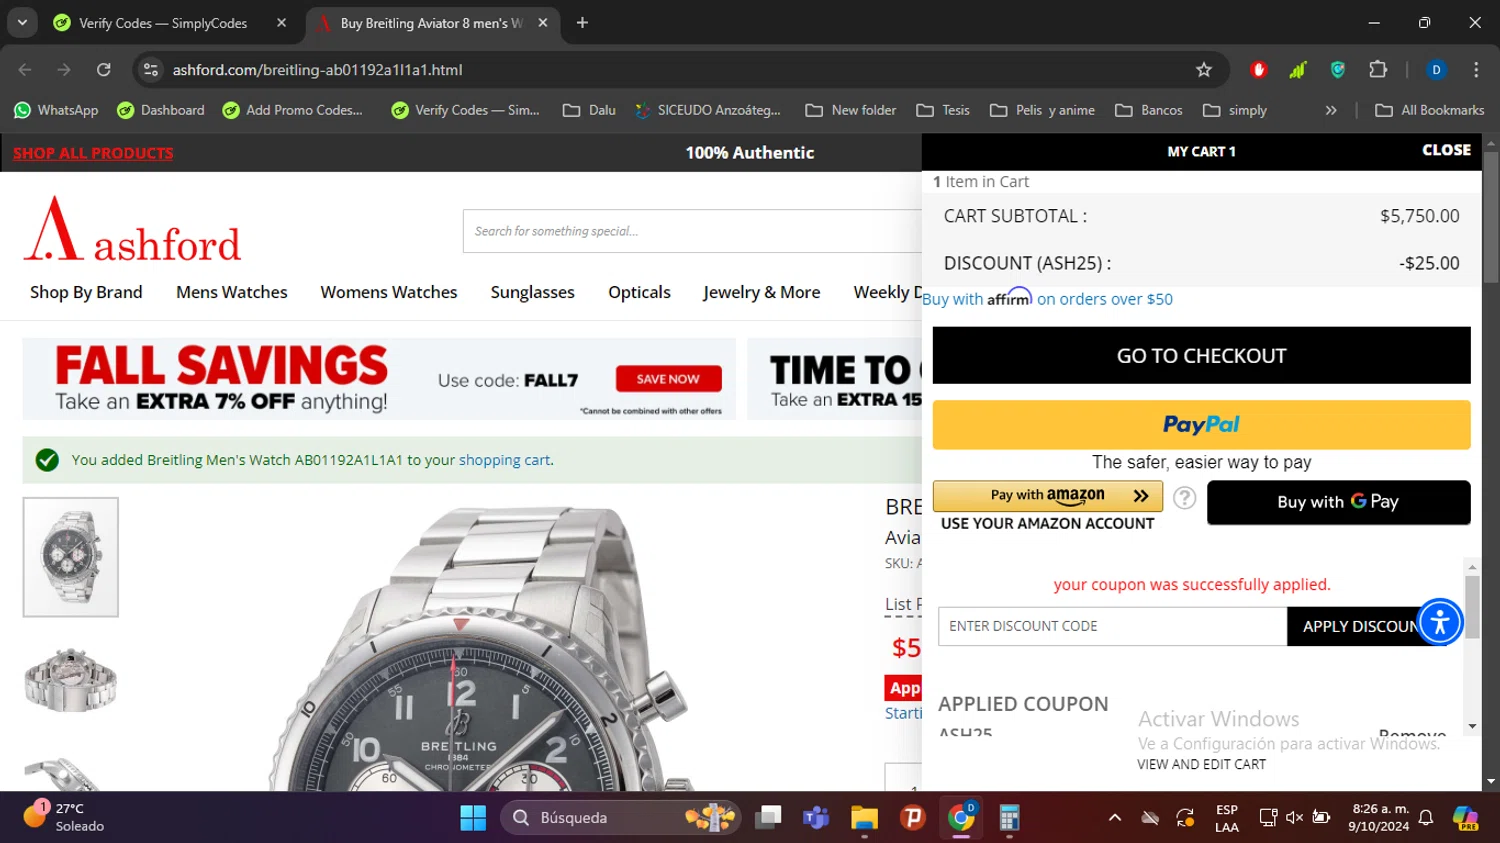This screenshot has height=843, width=1500.
Task: Click SAVE NOW on Fall Savings banner
Action: coord(668,379)
